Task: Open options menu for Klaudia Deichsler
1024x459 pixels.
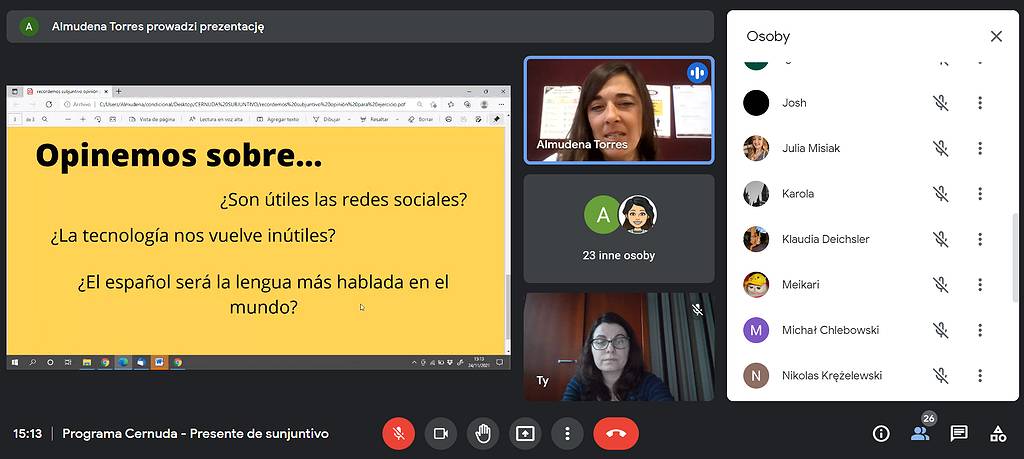Action: click(x=980, y=239)
